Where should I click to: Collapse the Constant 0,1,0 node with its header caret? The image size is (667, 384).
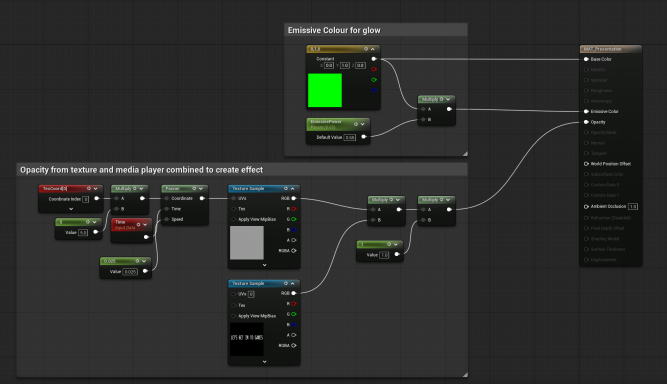373,49
